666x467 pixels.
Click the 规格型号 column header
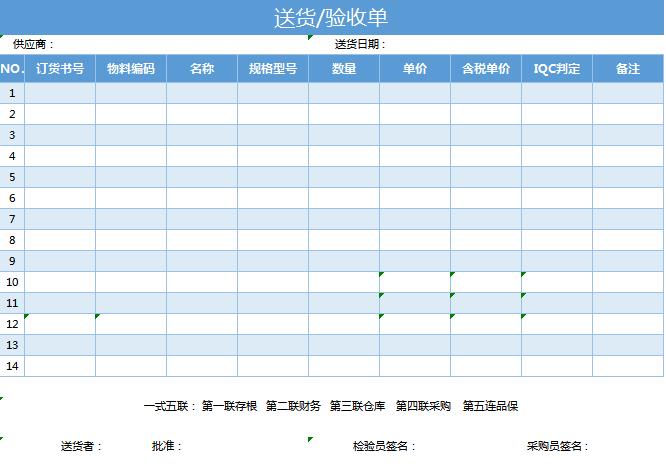coord(273,69)
